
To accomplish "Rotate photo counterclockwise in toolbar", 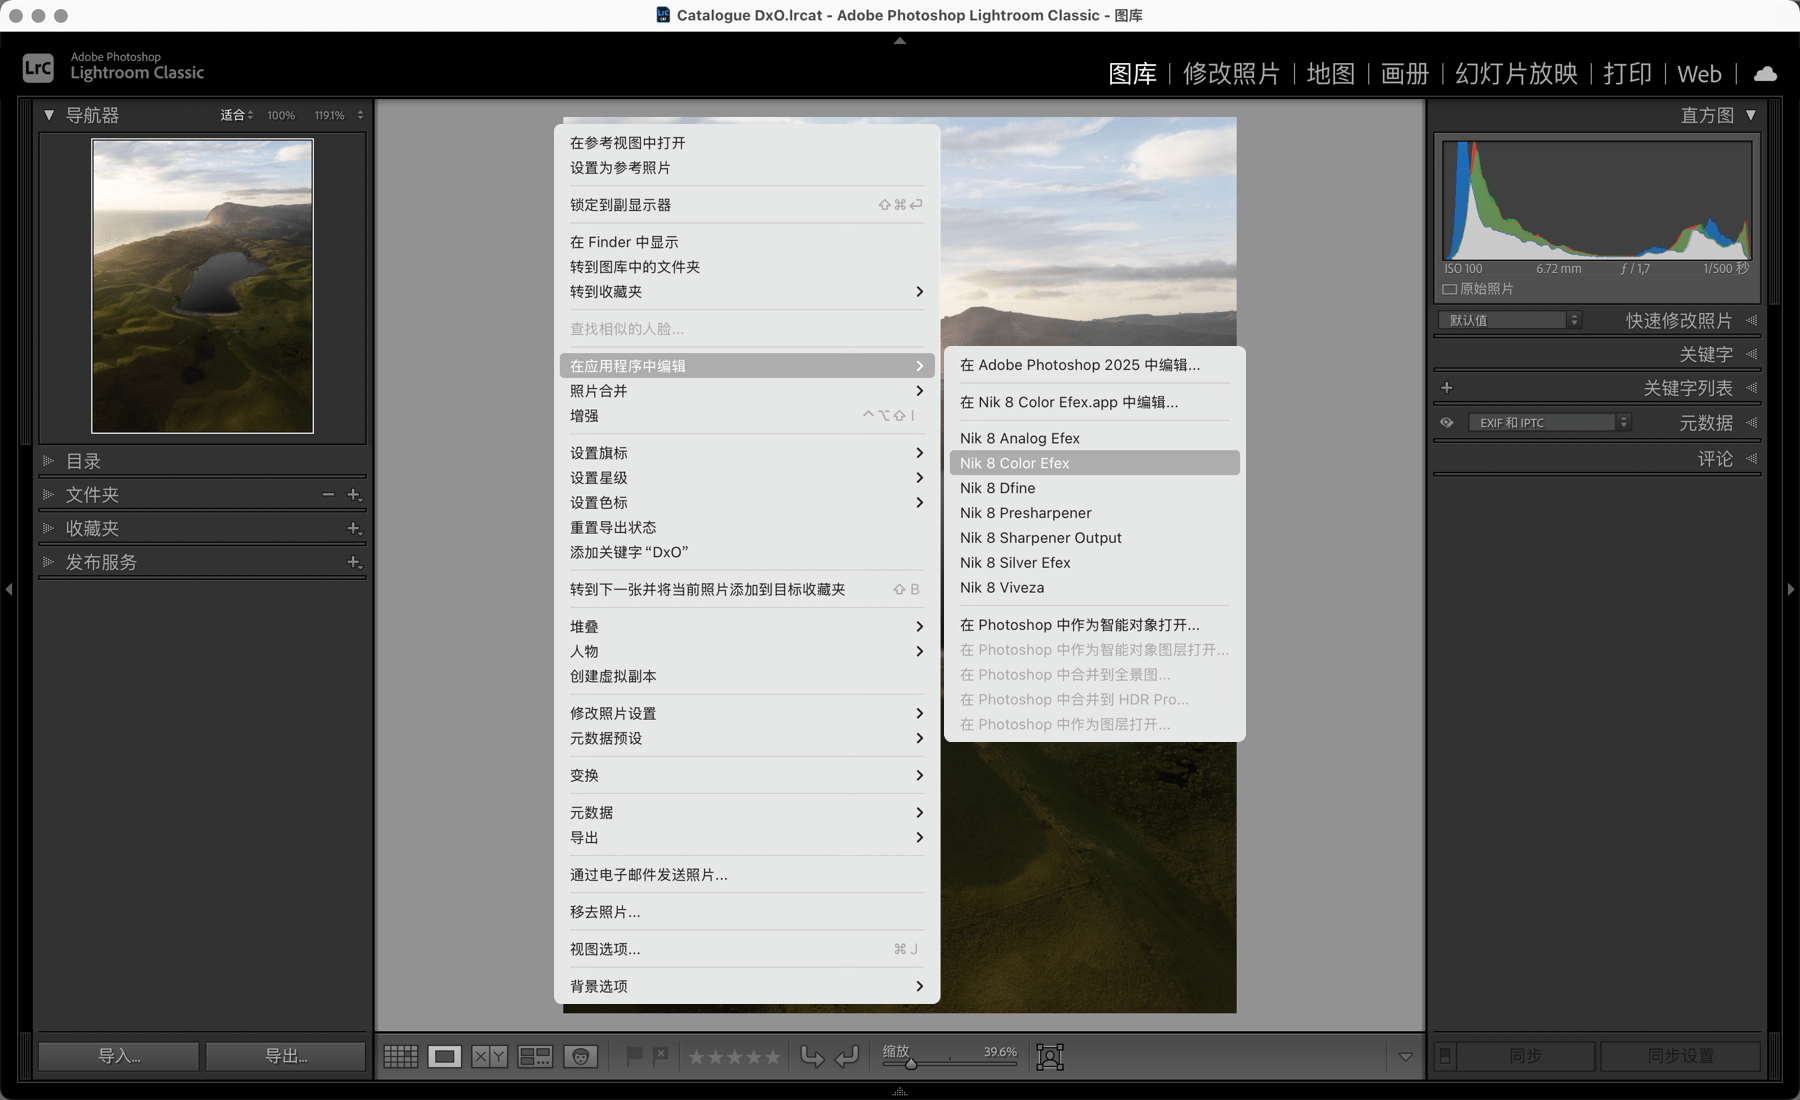I will coord(812,1056).
